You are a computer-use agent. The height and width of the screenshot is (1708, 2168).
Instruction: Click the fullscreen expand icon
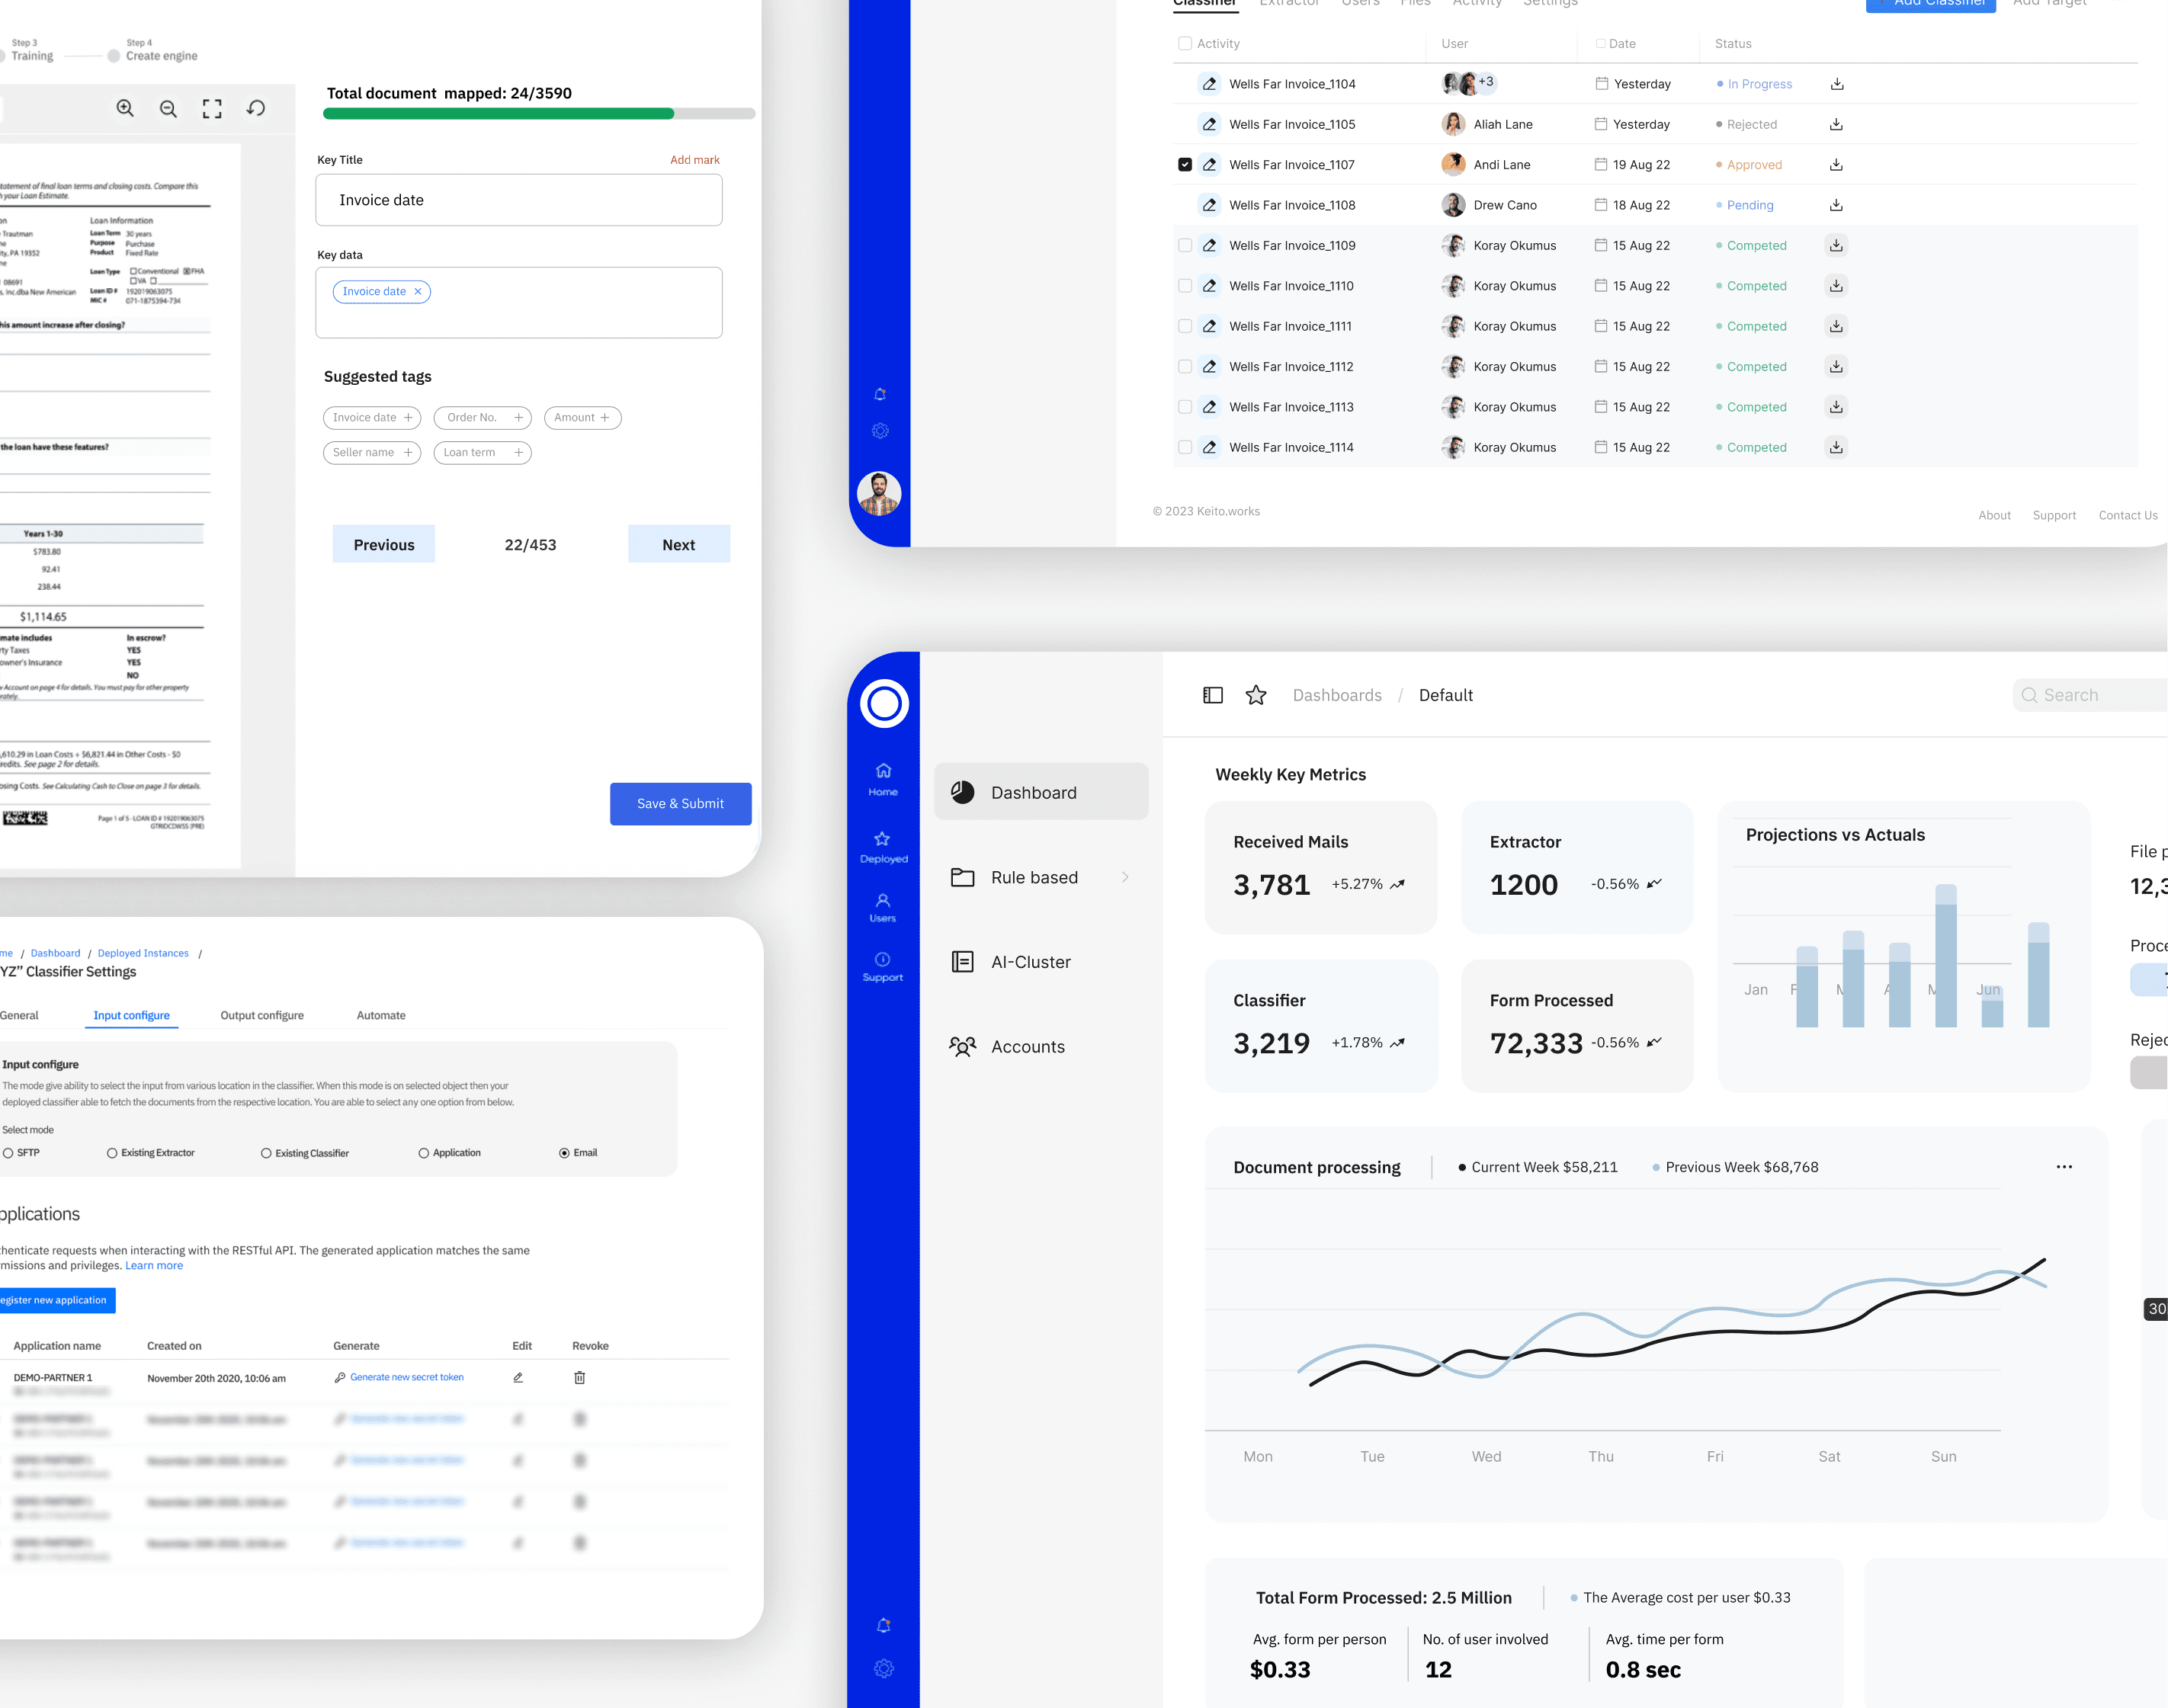click(212, 108)
